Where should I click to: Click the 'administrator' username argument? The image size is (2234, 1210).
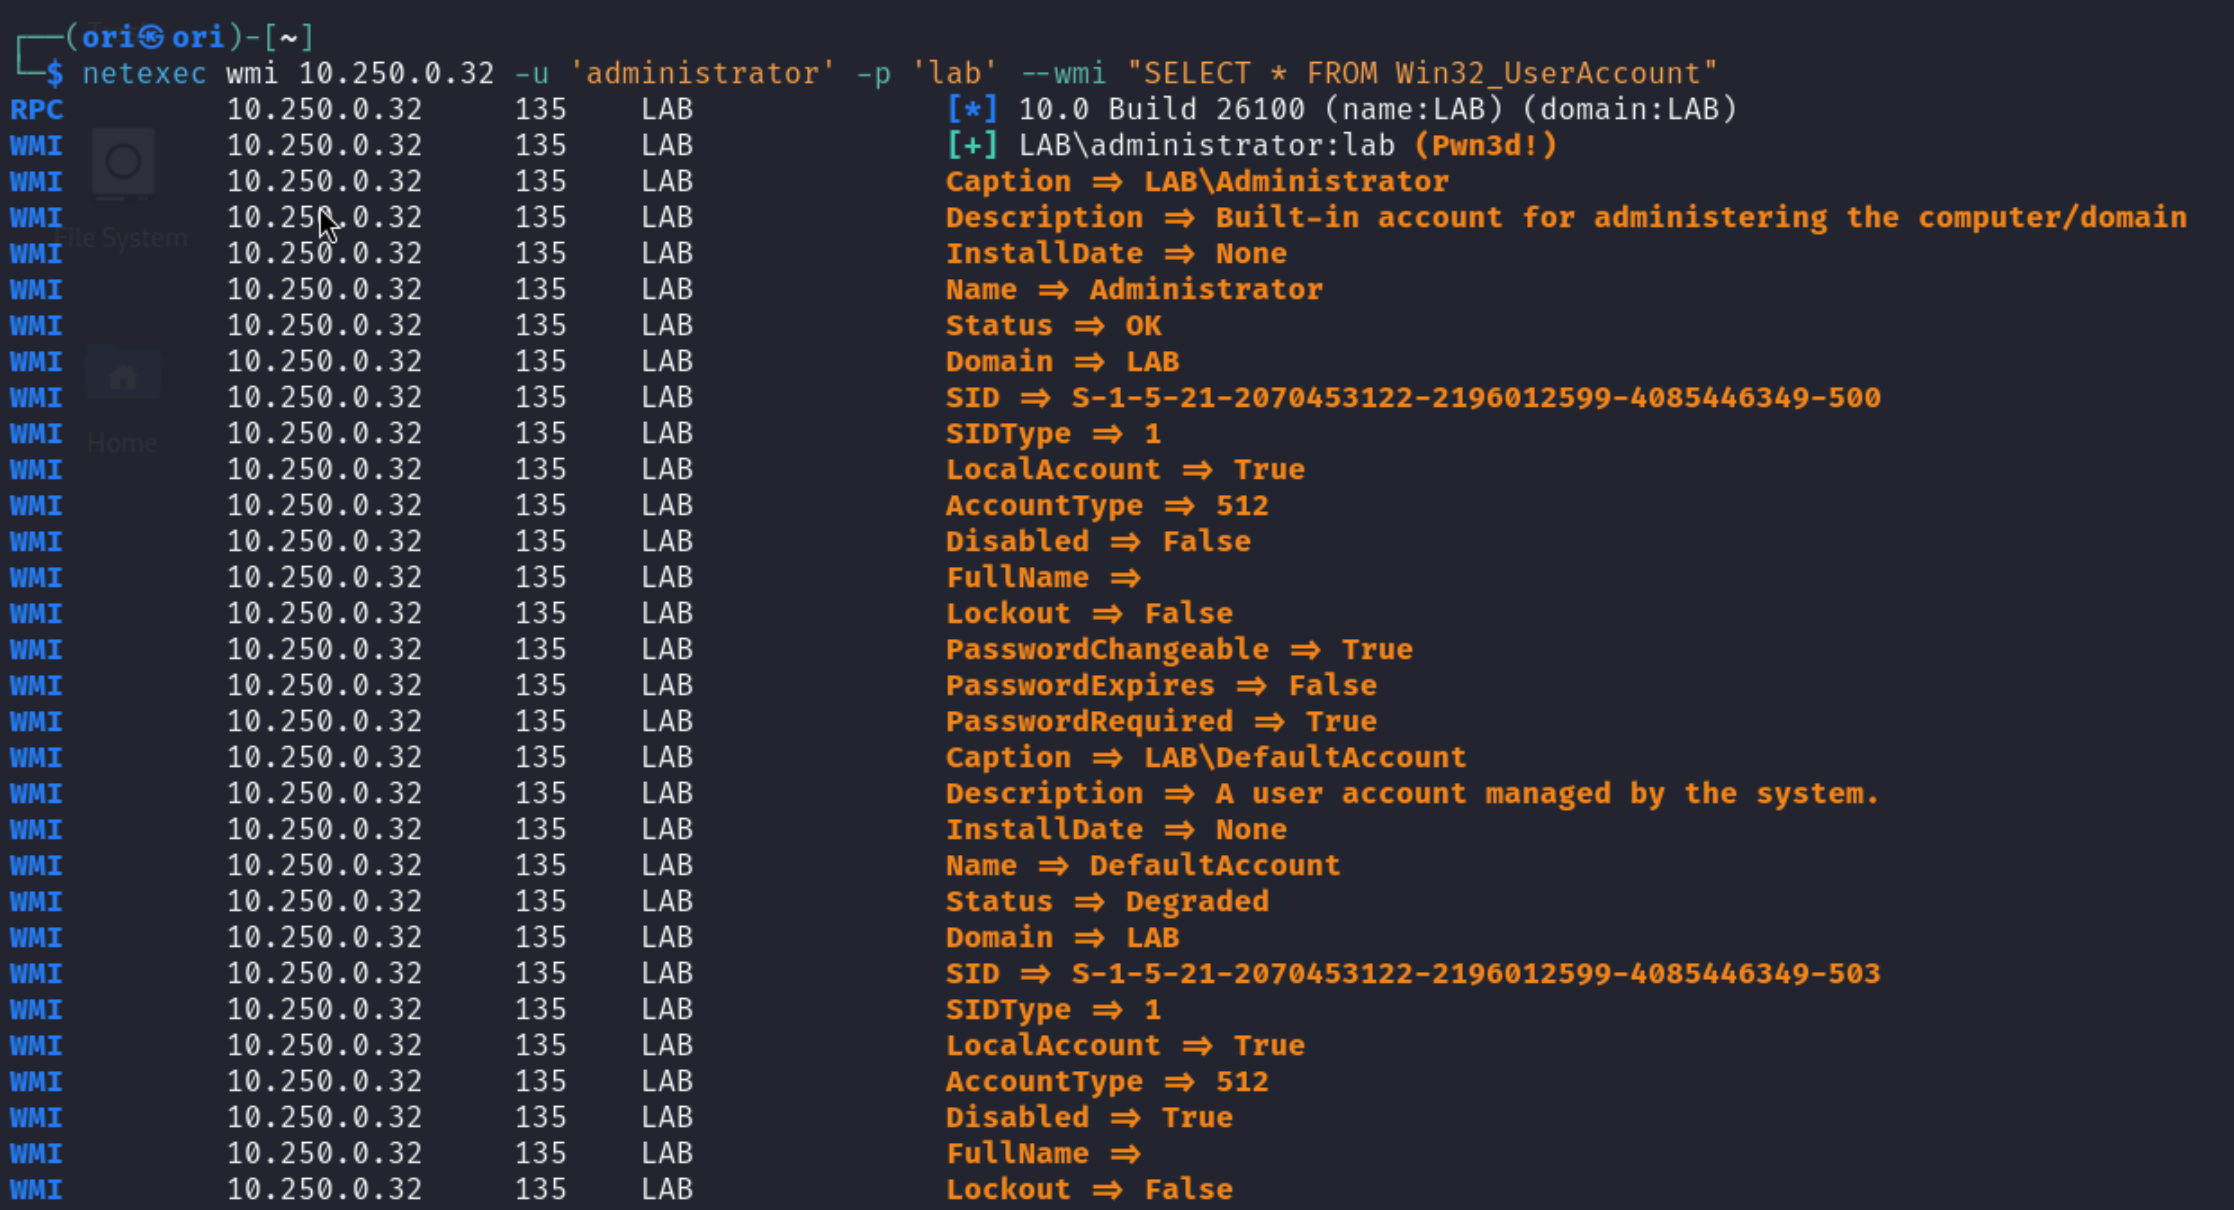(702, 73)
